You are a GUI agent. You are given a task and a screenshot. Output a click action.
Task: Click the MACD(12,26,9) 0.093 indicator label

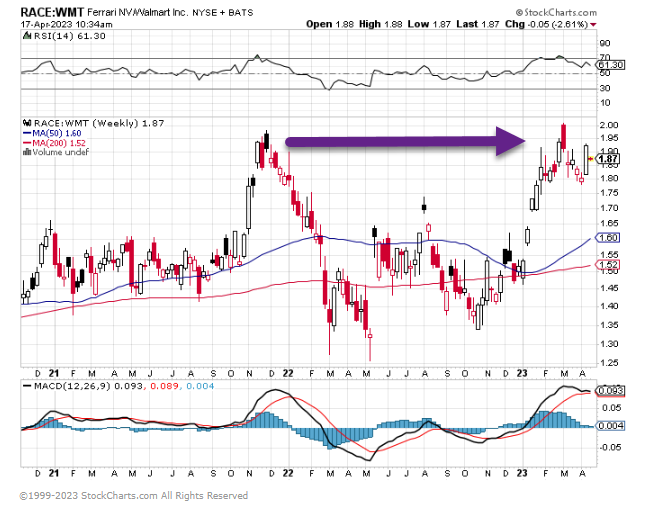pos(88,386)
